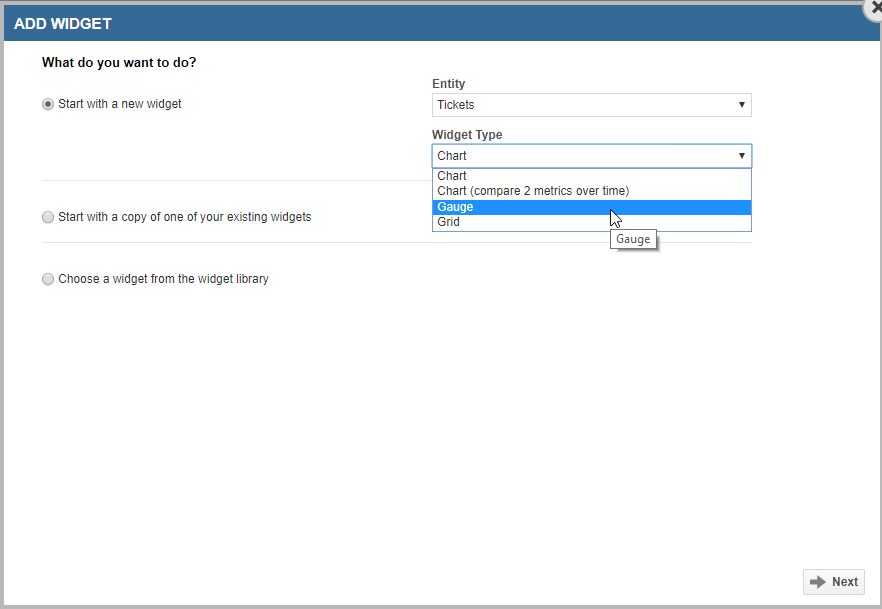Select Start with a copy of existing widgets

[x=48, y=217]
